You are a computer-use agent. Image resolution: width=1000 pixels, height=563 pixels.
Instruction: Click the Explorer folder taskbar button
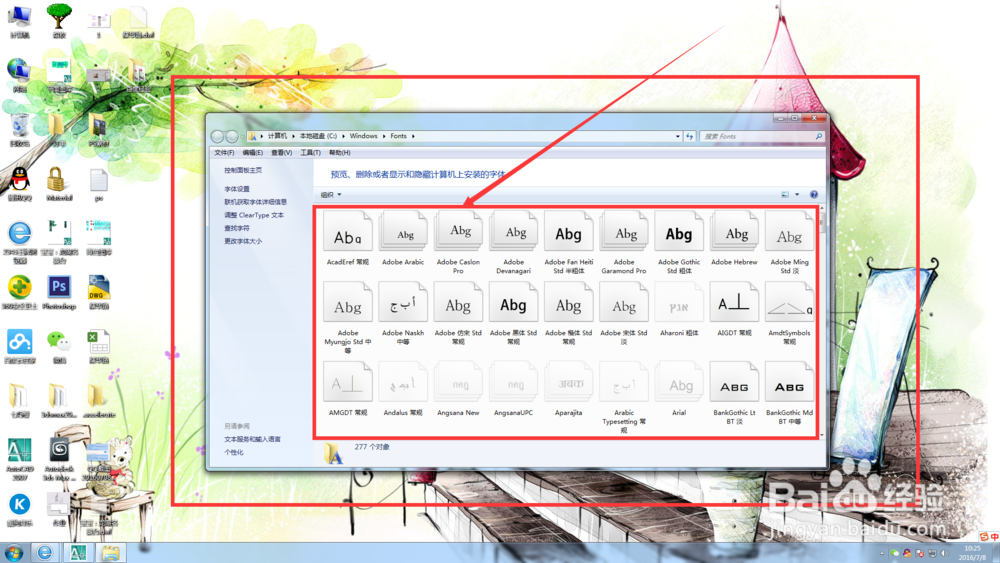click(111, 552)
